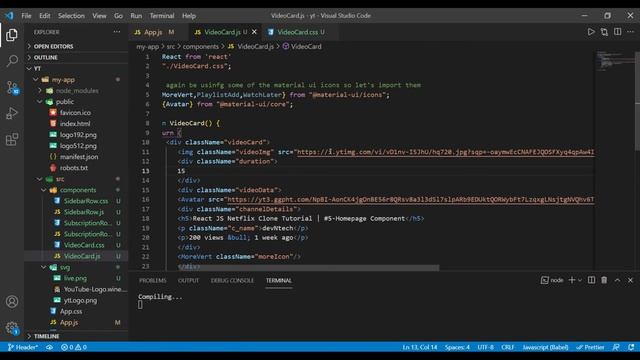The height and width of the screenshot is (360, 640).
Task: Open Explorer panel More Actions ellipsis
Action: [117, 32]
